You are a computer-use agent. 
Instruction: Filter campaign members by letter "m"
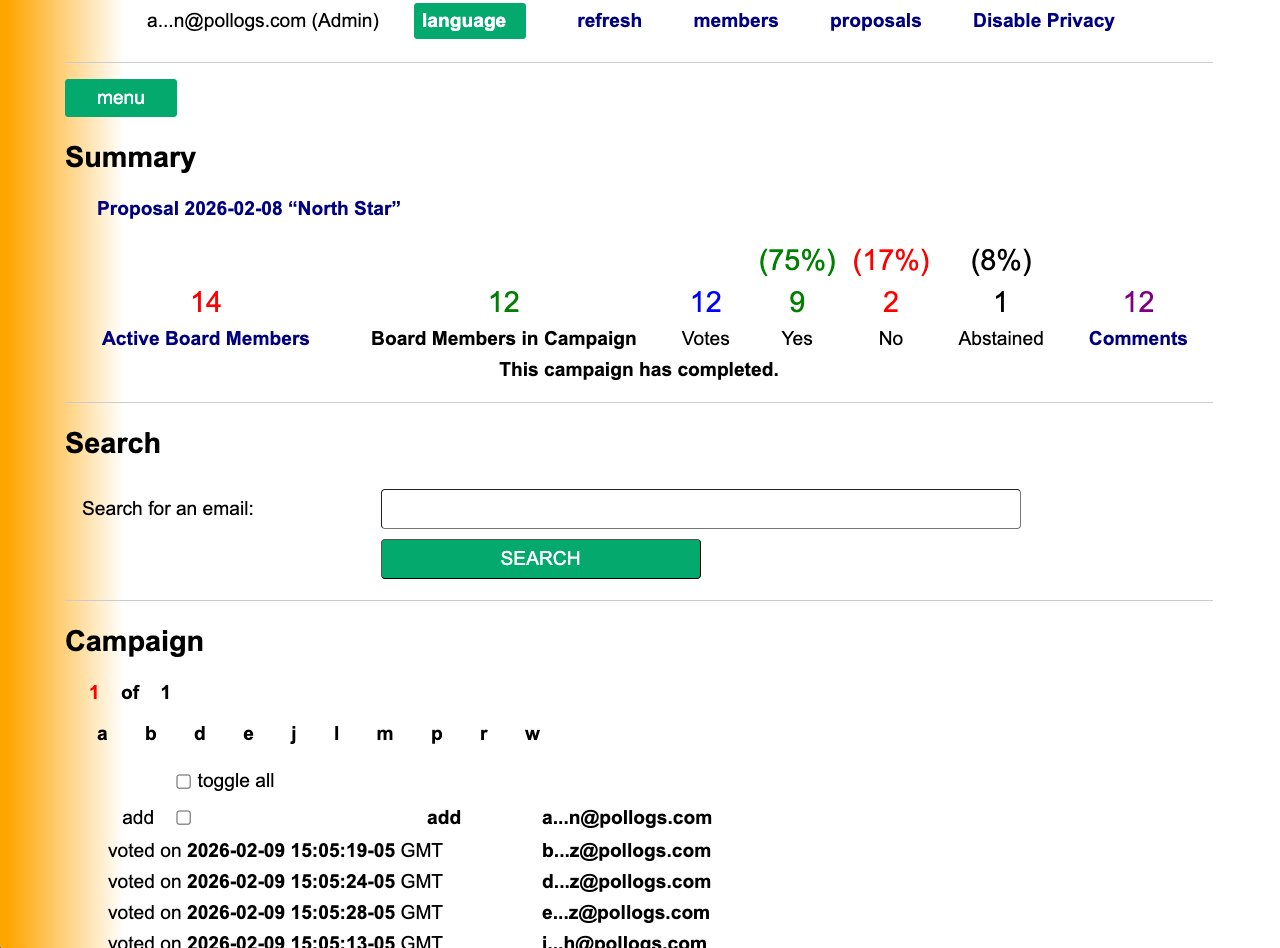[x=384, y=733]
